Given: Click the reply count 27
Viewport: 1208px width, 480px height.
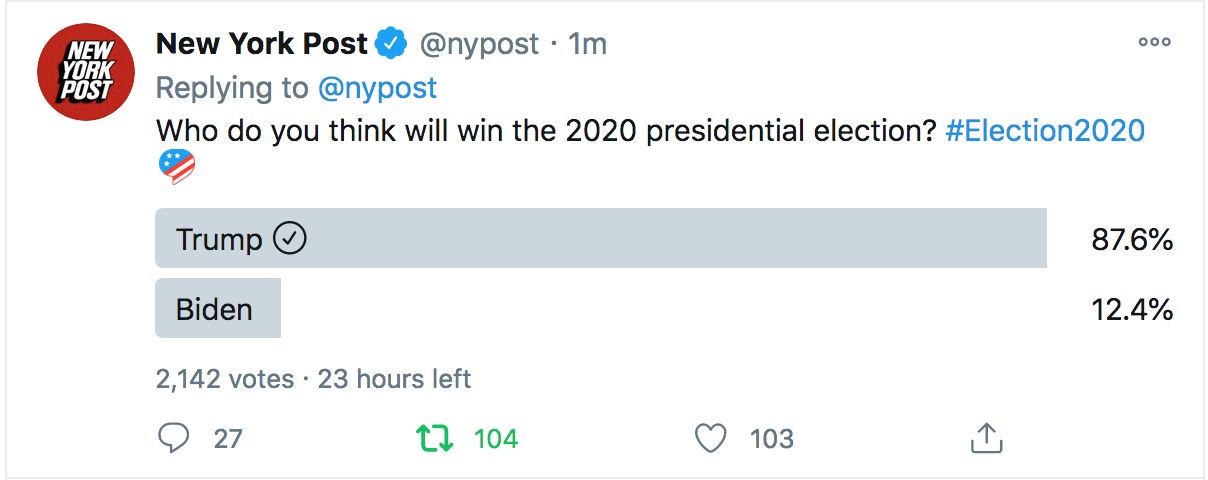Looking at the screenshot, I should coord(228,438).
